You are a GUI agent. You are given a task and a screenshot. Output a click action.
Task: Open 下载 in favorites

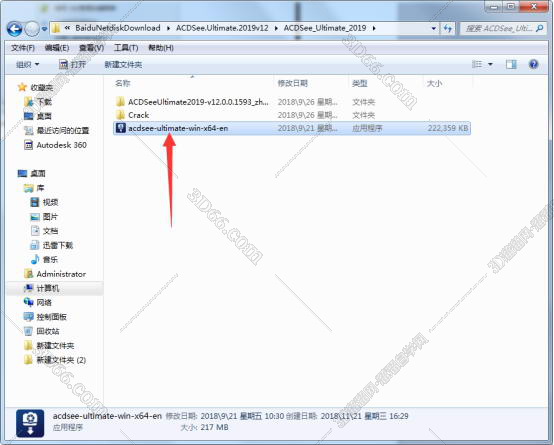pyautogui.click(x=44, y=102)
